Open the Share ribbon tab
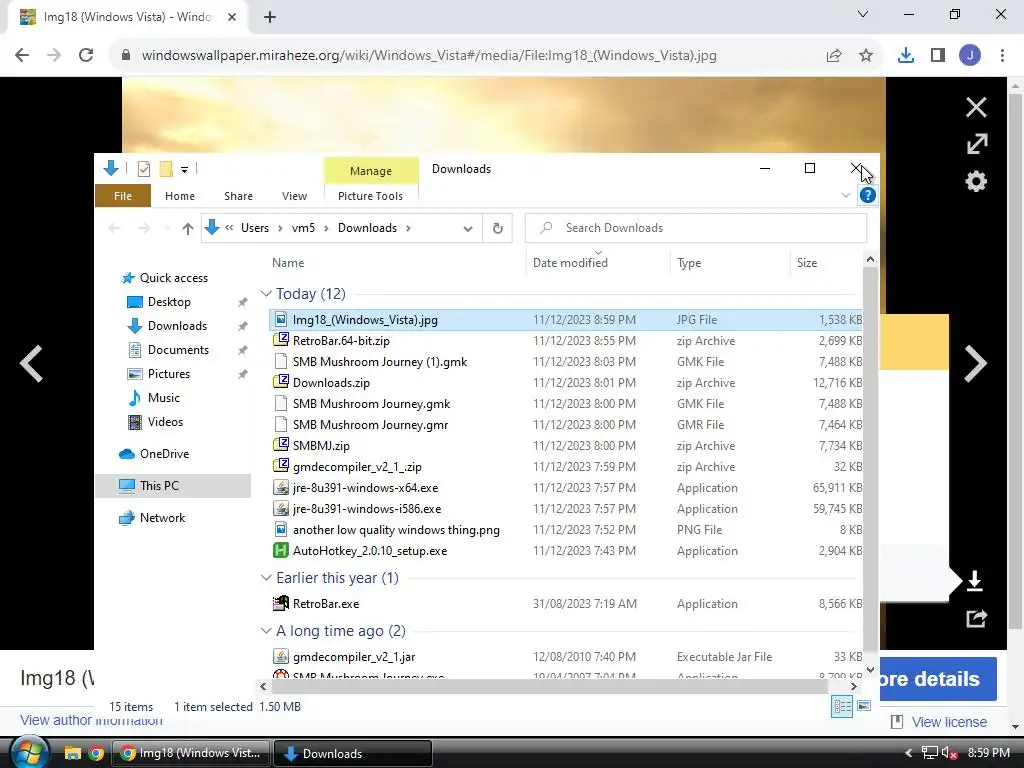Image resolution: width=1024 pixels, height=768 pixels. [x=238, y=196]
